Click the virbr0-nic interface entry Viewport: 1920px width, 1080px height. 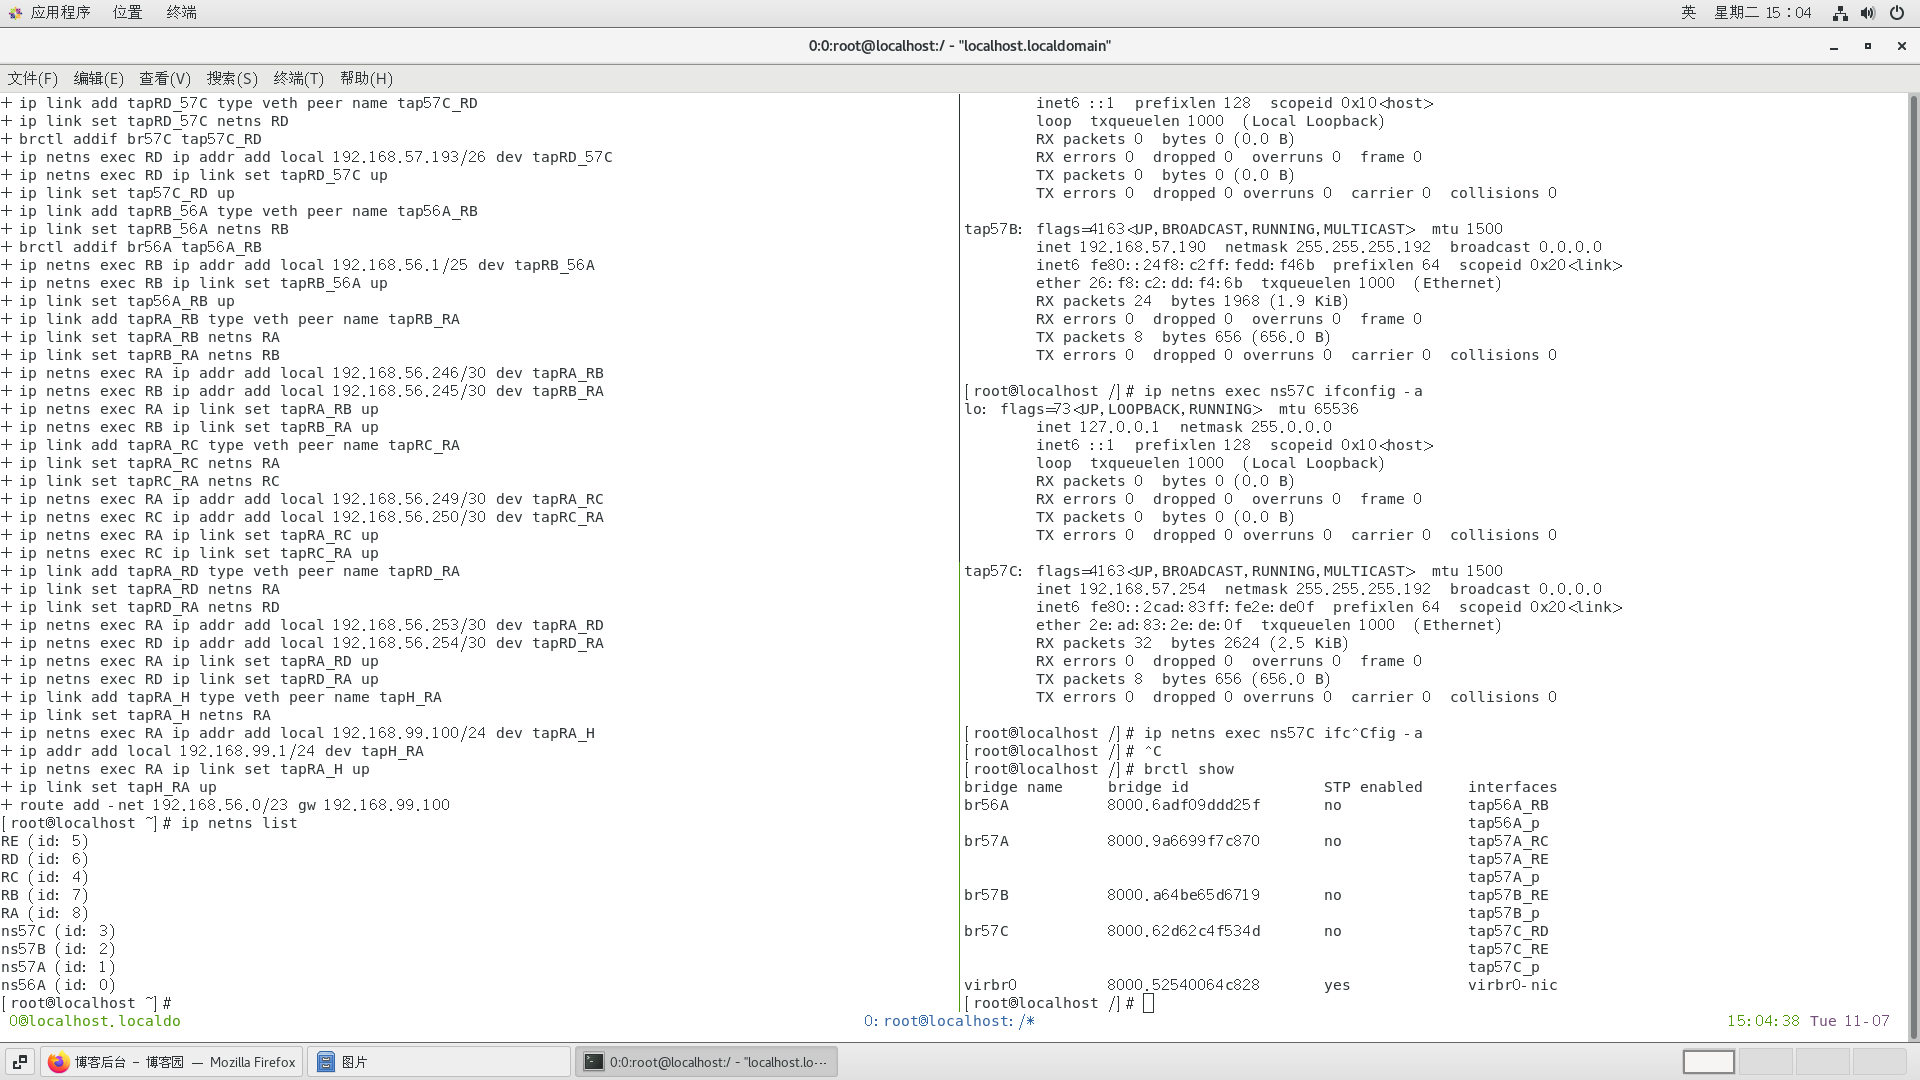tap(1512, 985)
